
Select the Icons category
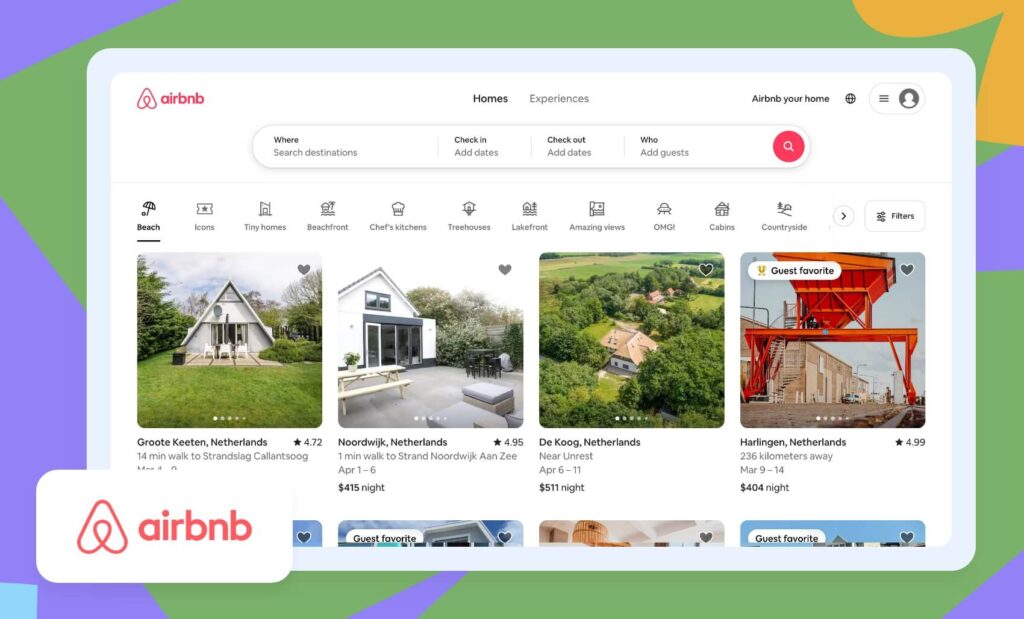click(204, 216)
